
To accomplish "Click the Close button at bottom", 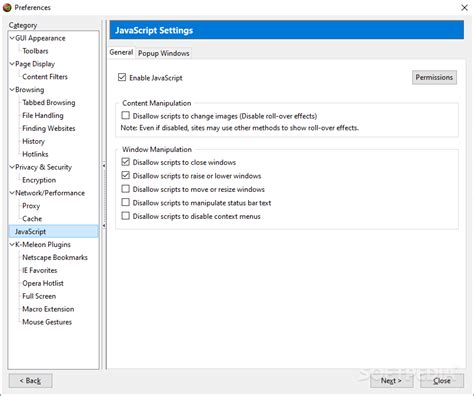I will 442,381.
